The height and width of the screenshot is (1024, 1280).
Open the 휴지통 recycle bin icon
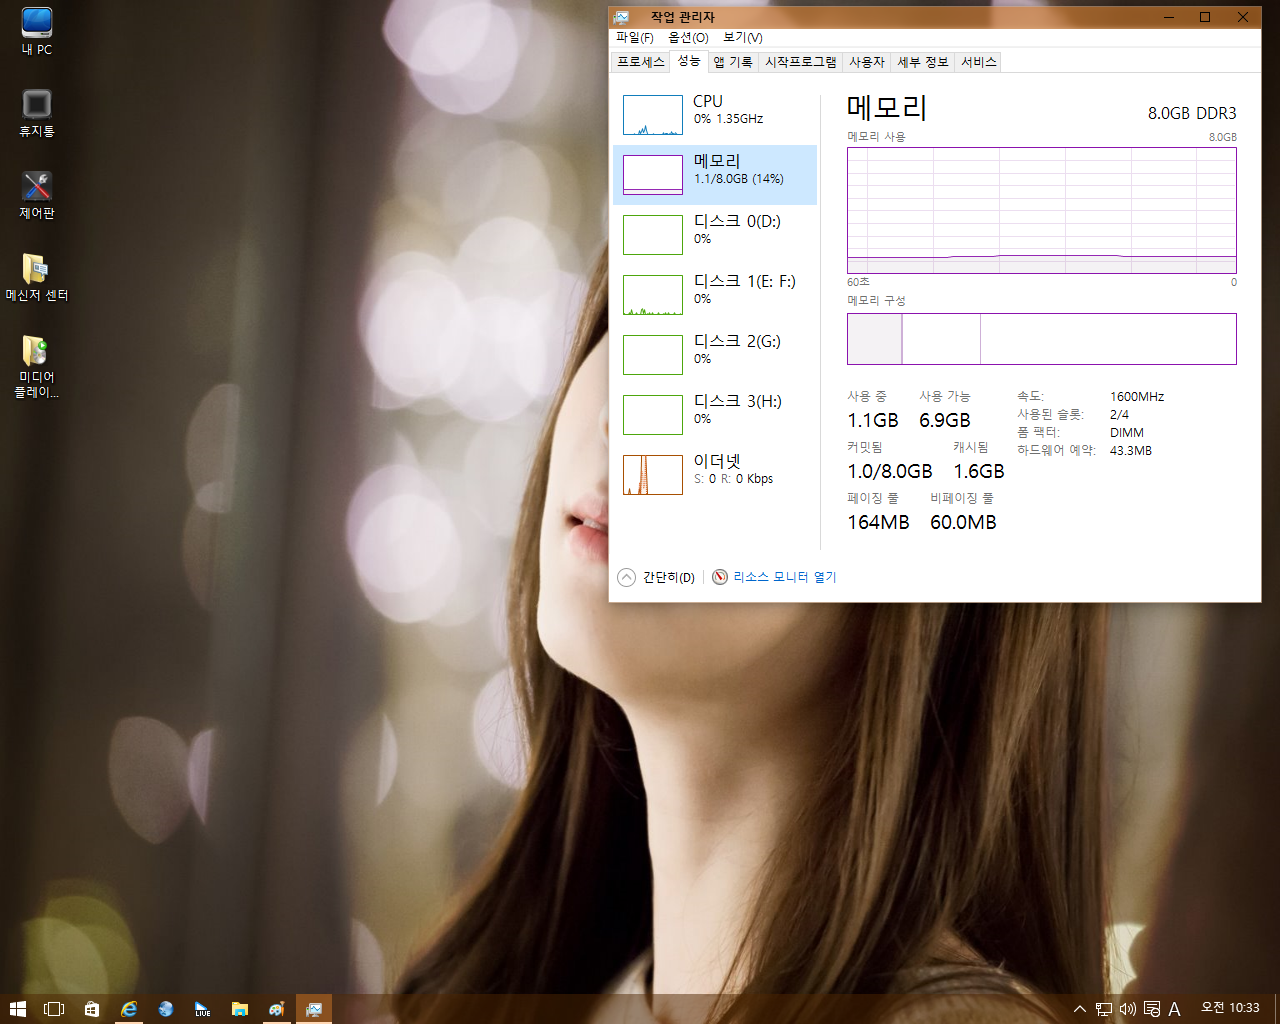coord(37,113)
